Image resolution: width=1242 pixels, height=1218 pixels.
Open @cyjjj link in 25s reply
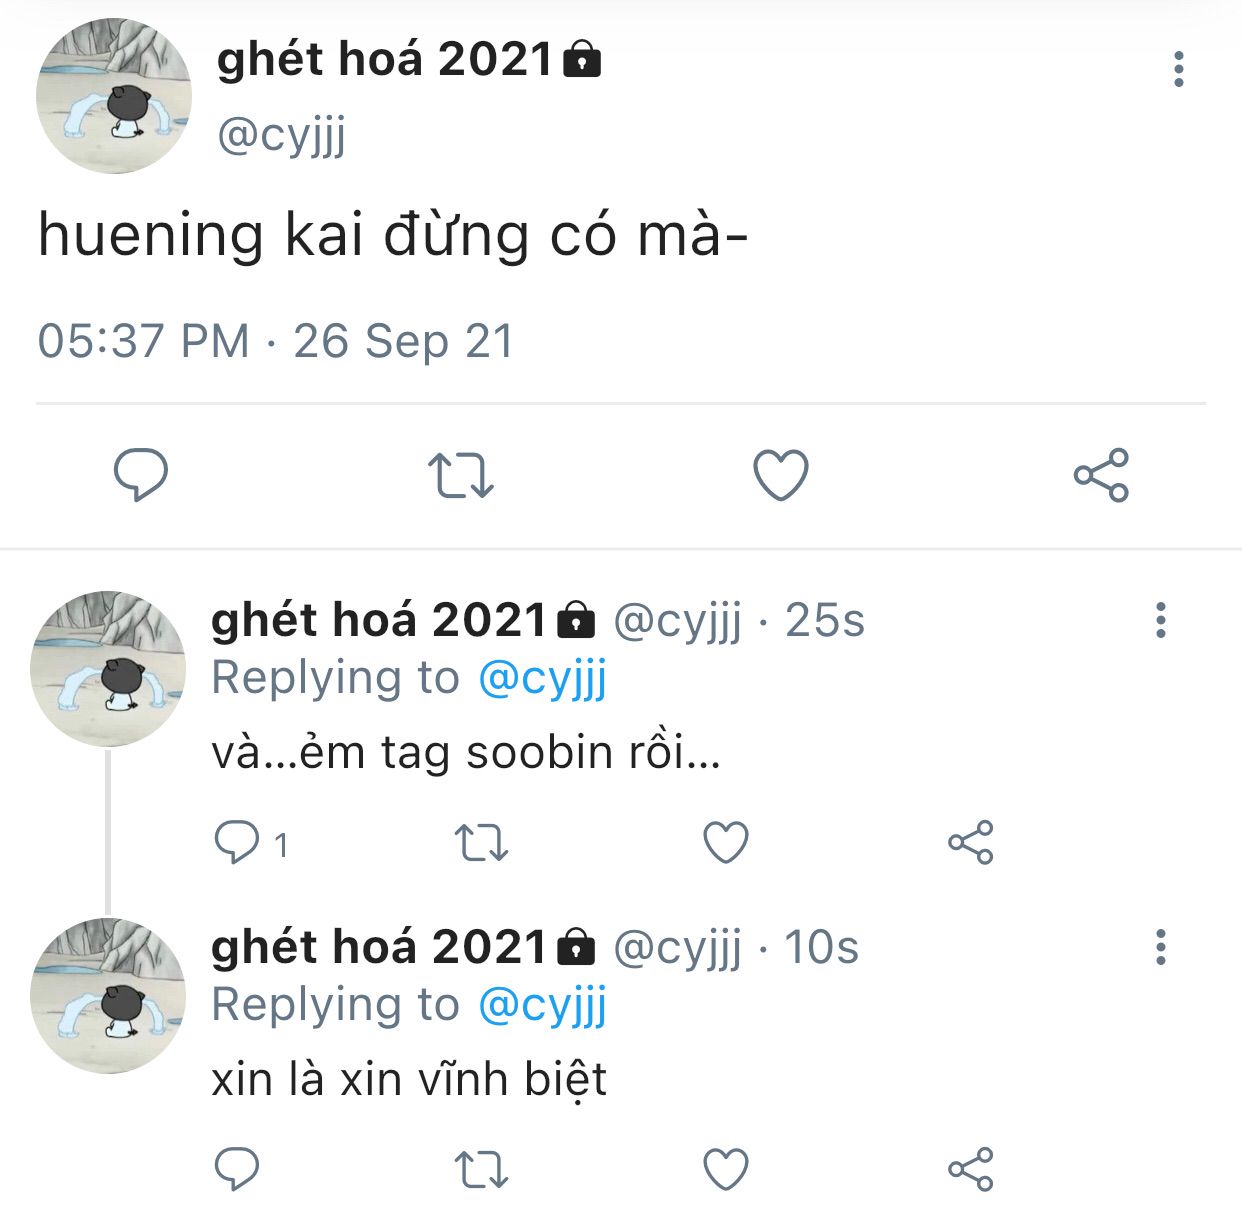[542, 679]
